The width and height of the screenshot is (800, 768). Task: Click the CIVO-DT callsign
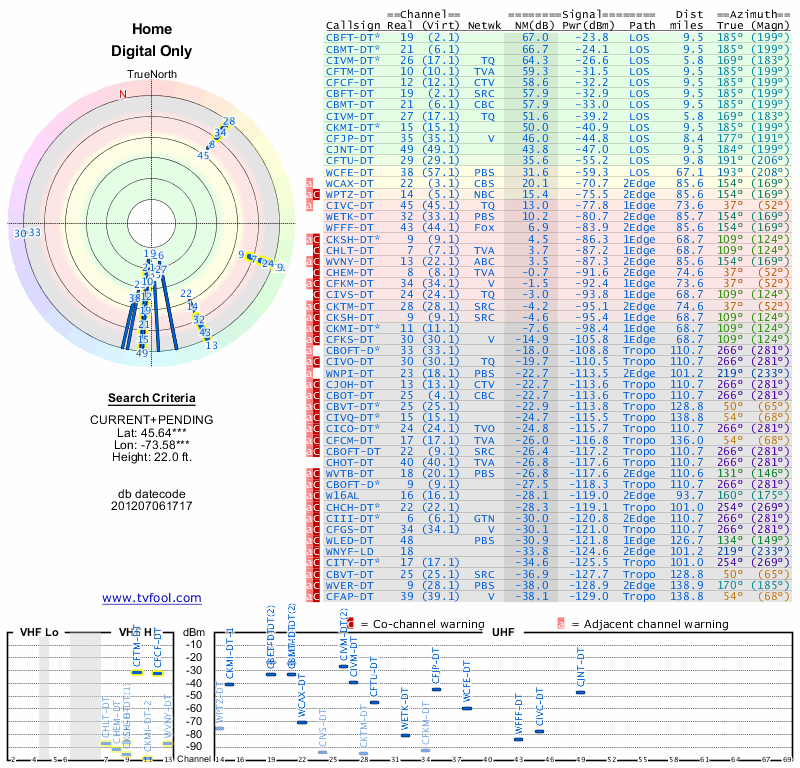349,362
